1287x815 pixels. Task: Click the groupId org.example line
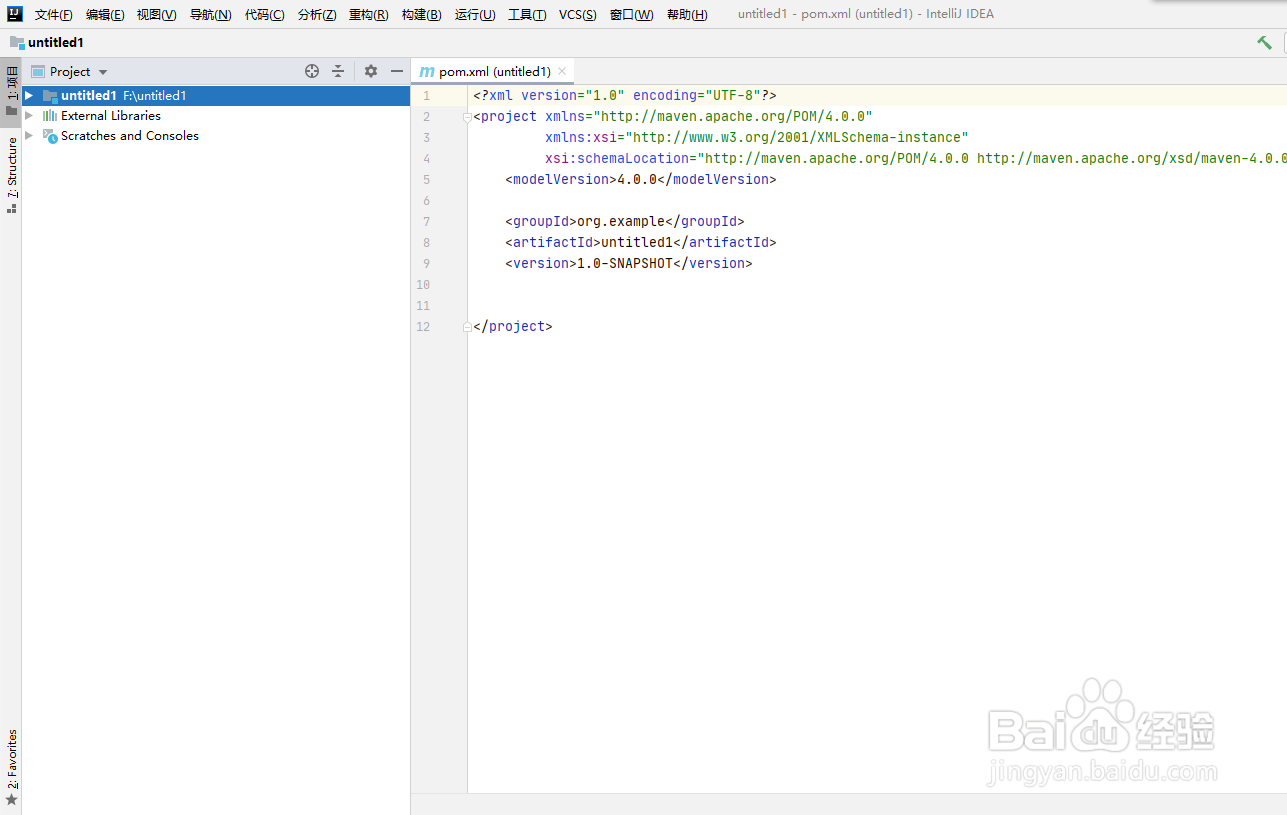click(625, 222)
